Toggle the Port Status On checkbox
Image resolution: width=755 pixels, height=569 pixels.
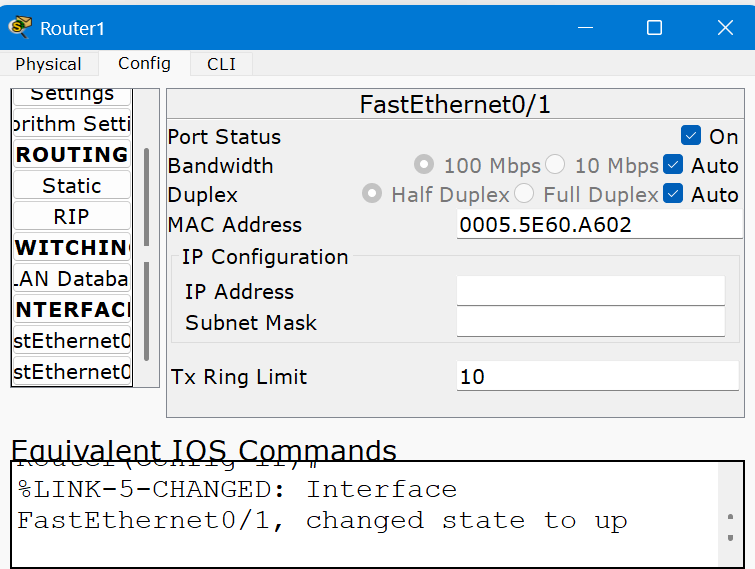(x=691, y=136)
